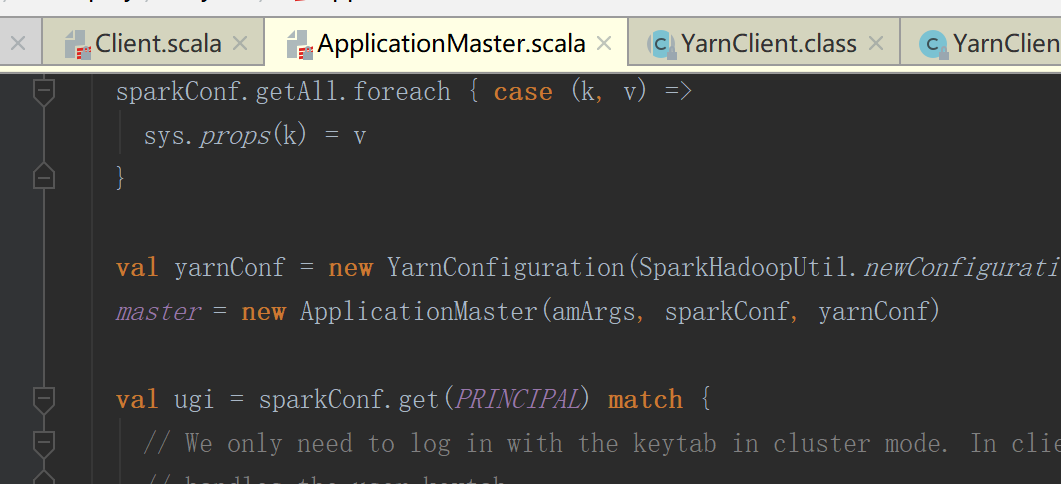Viewport: 1061px width, 484px height.
Task: Click the 'master' variable in the code
Action: [x=158, y=312]
